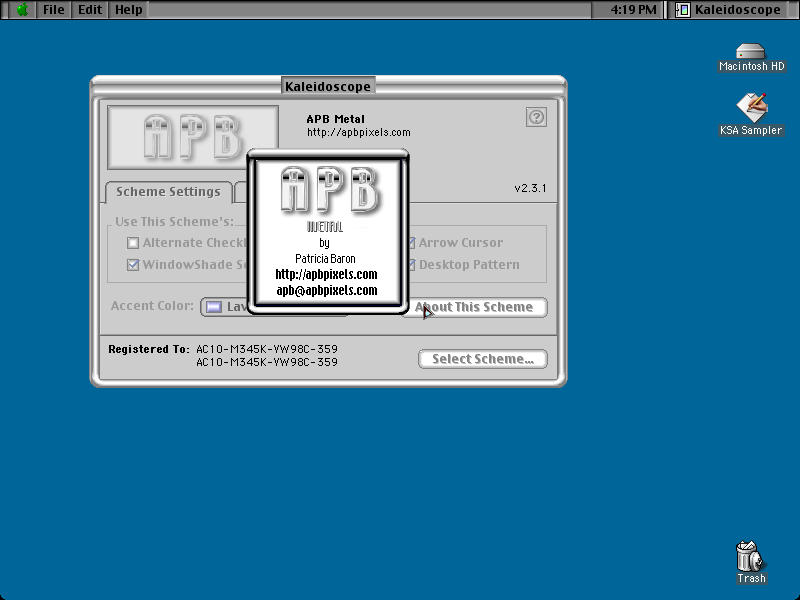The height and width of the screenshot is (600, 800).
Task: Click the Registered To label
Action: [x=148, y=349]
